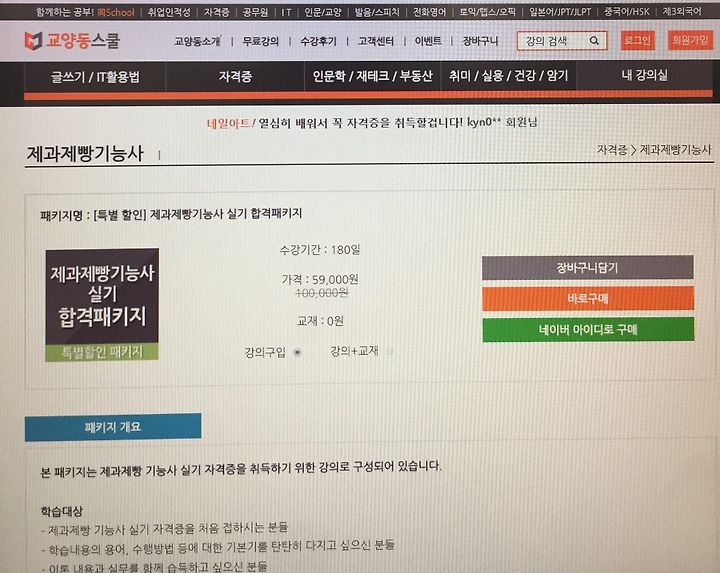Click the 회원가입 button
The width and height of the screenshot is (720, 573).
coord(690,40)
